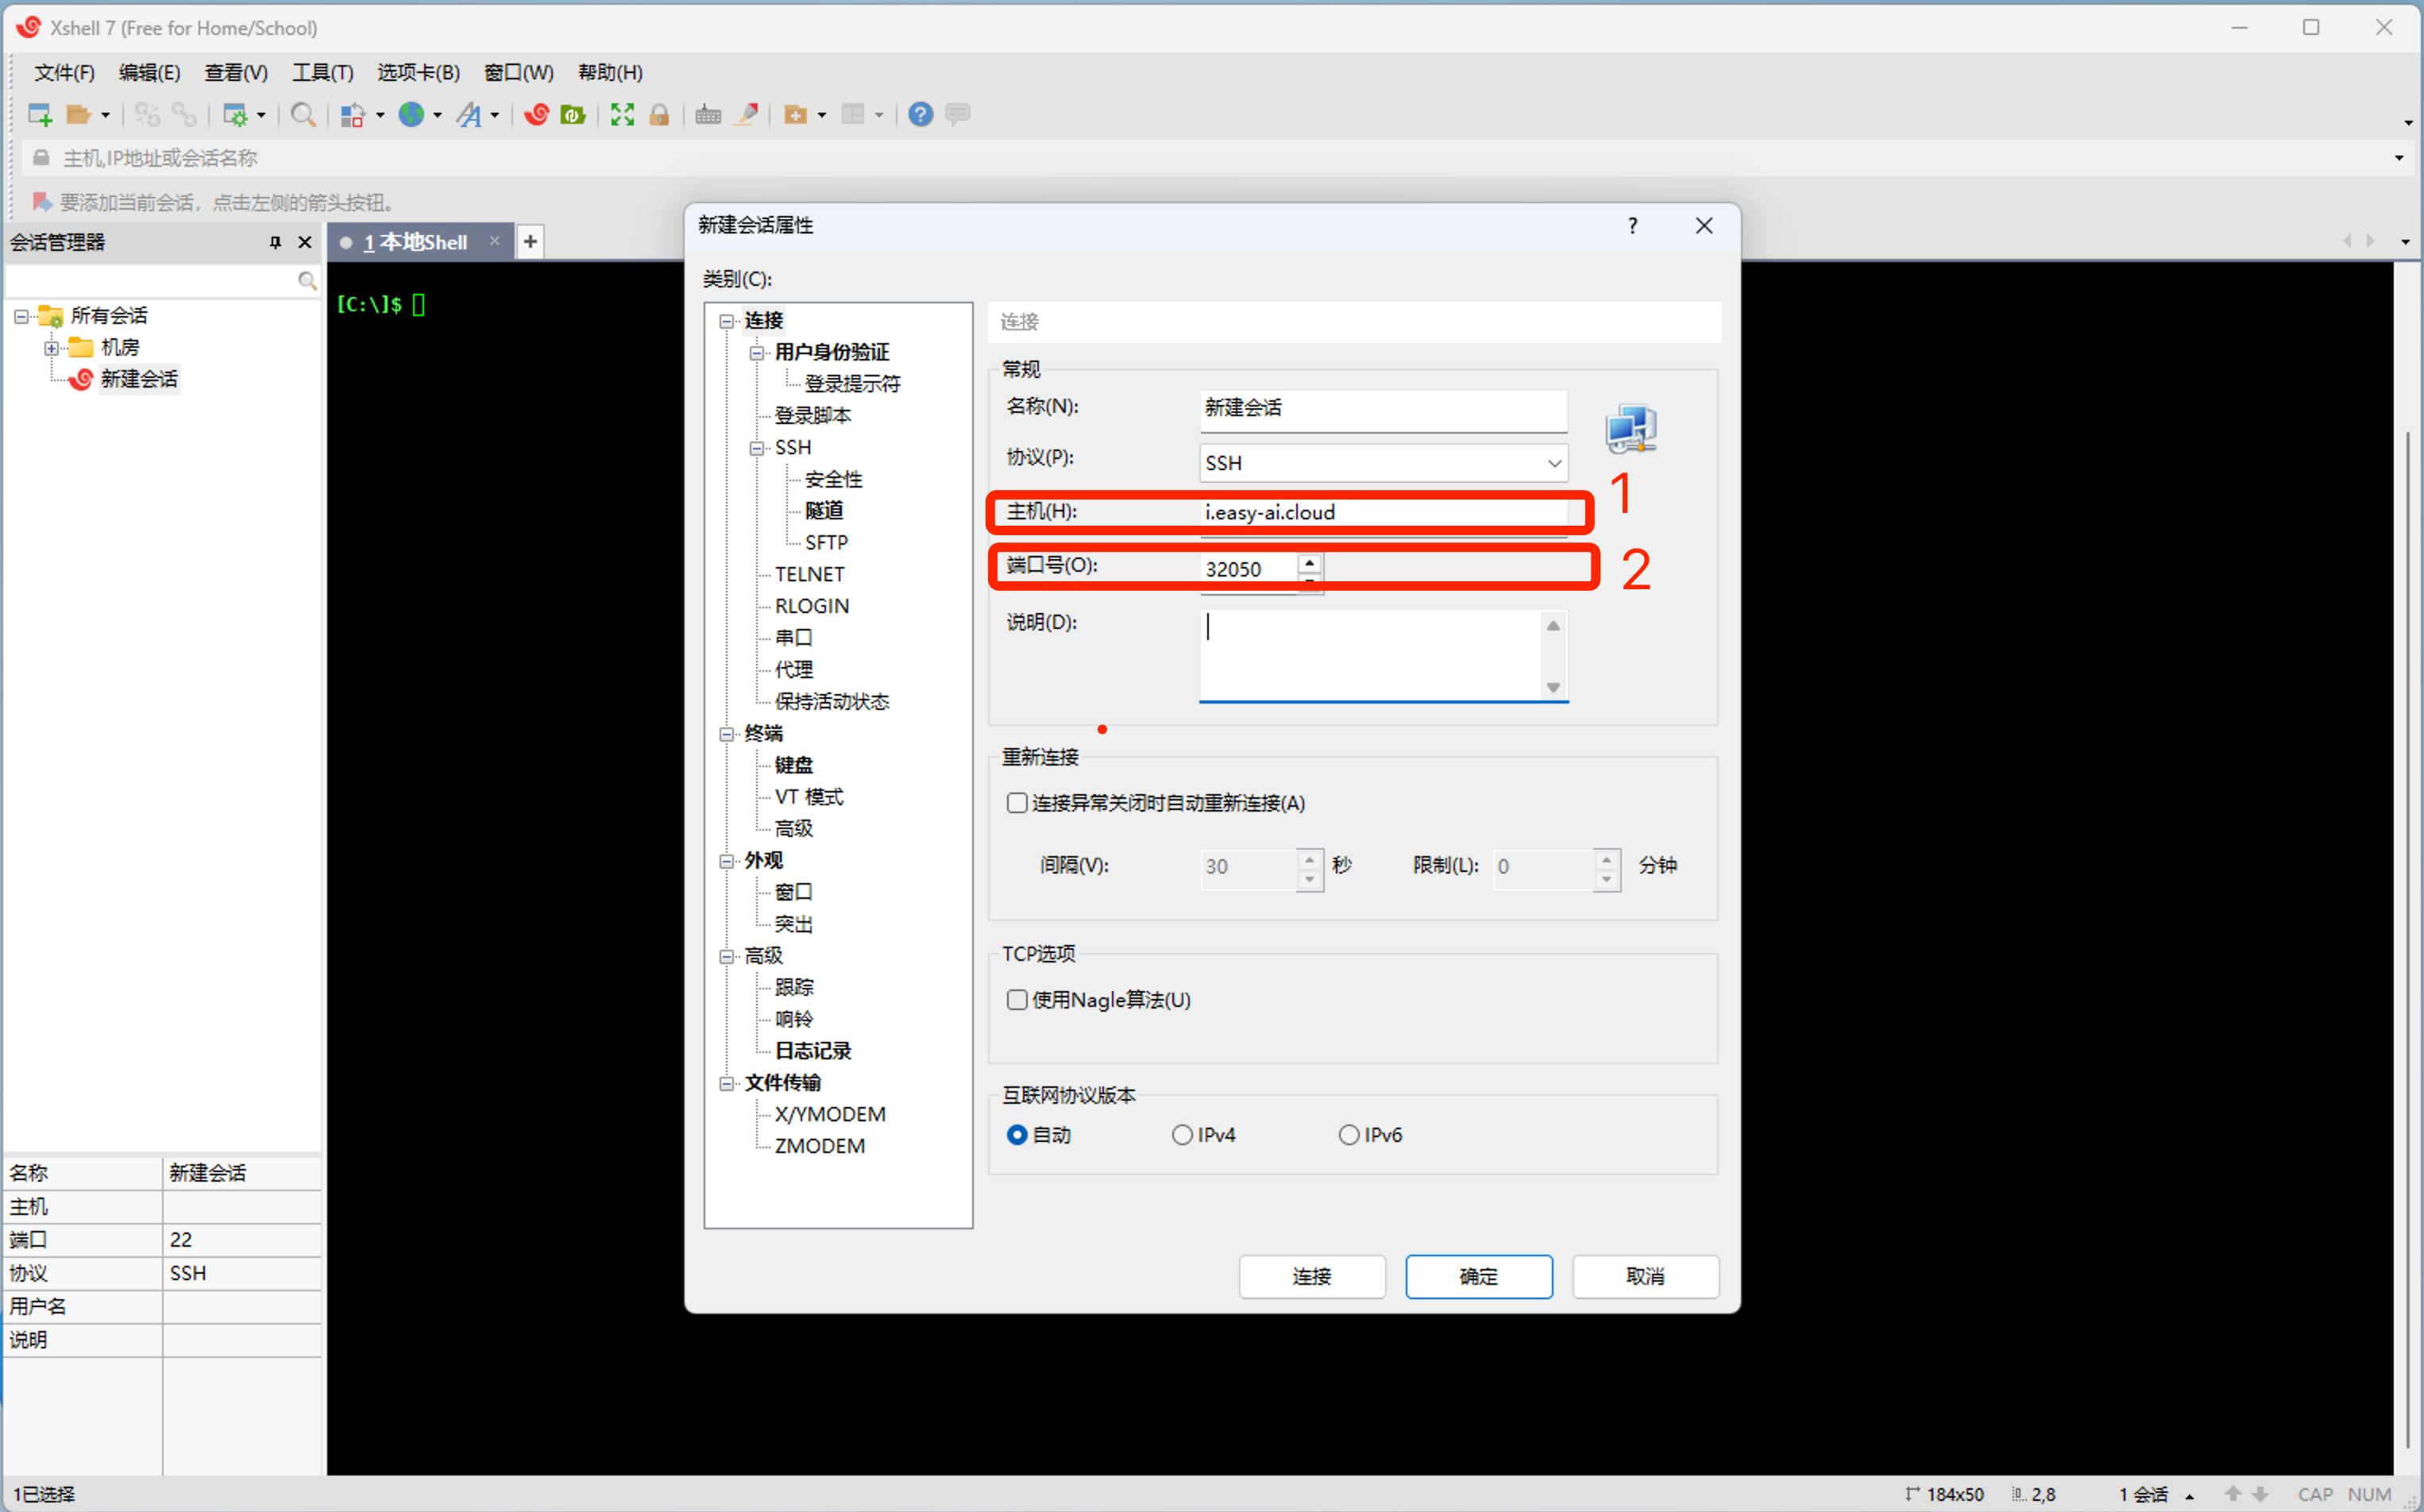Select 新建会话 in the session tree
The image size is (2424, 1512).
[138, 379]
